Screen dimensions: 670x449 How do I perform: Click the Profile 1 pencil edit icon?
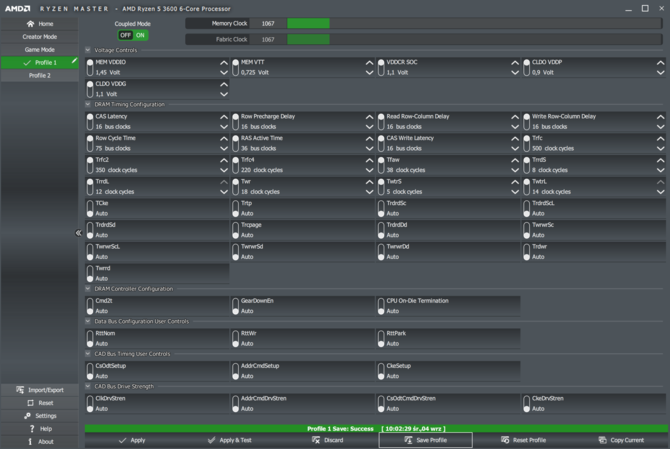(74, 61)
